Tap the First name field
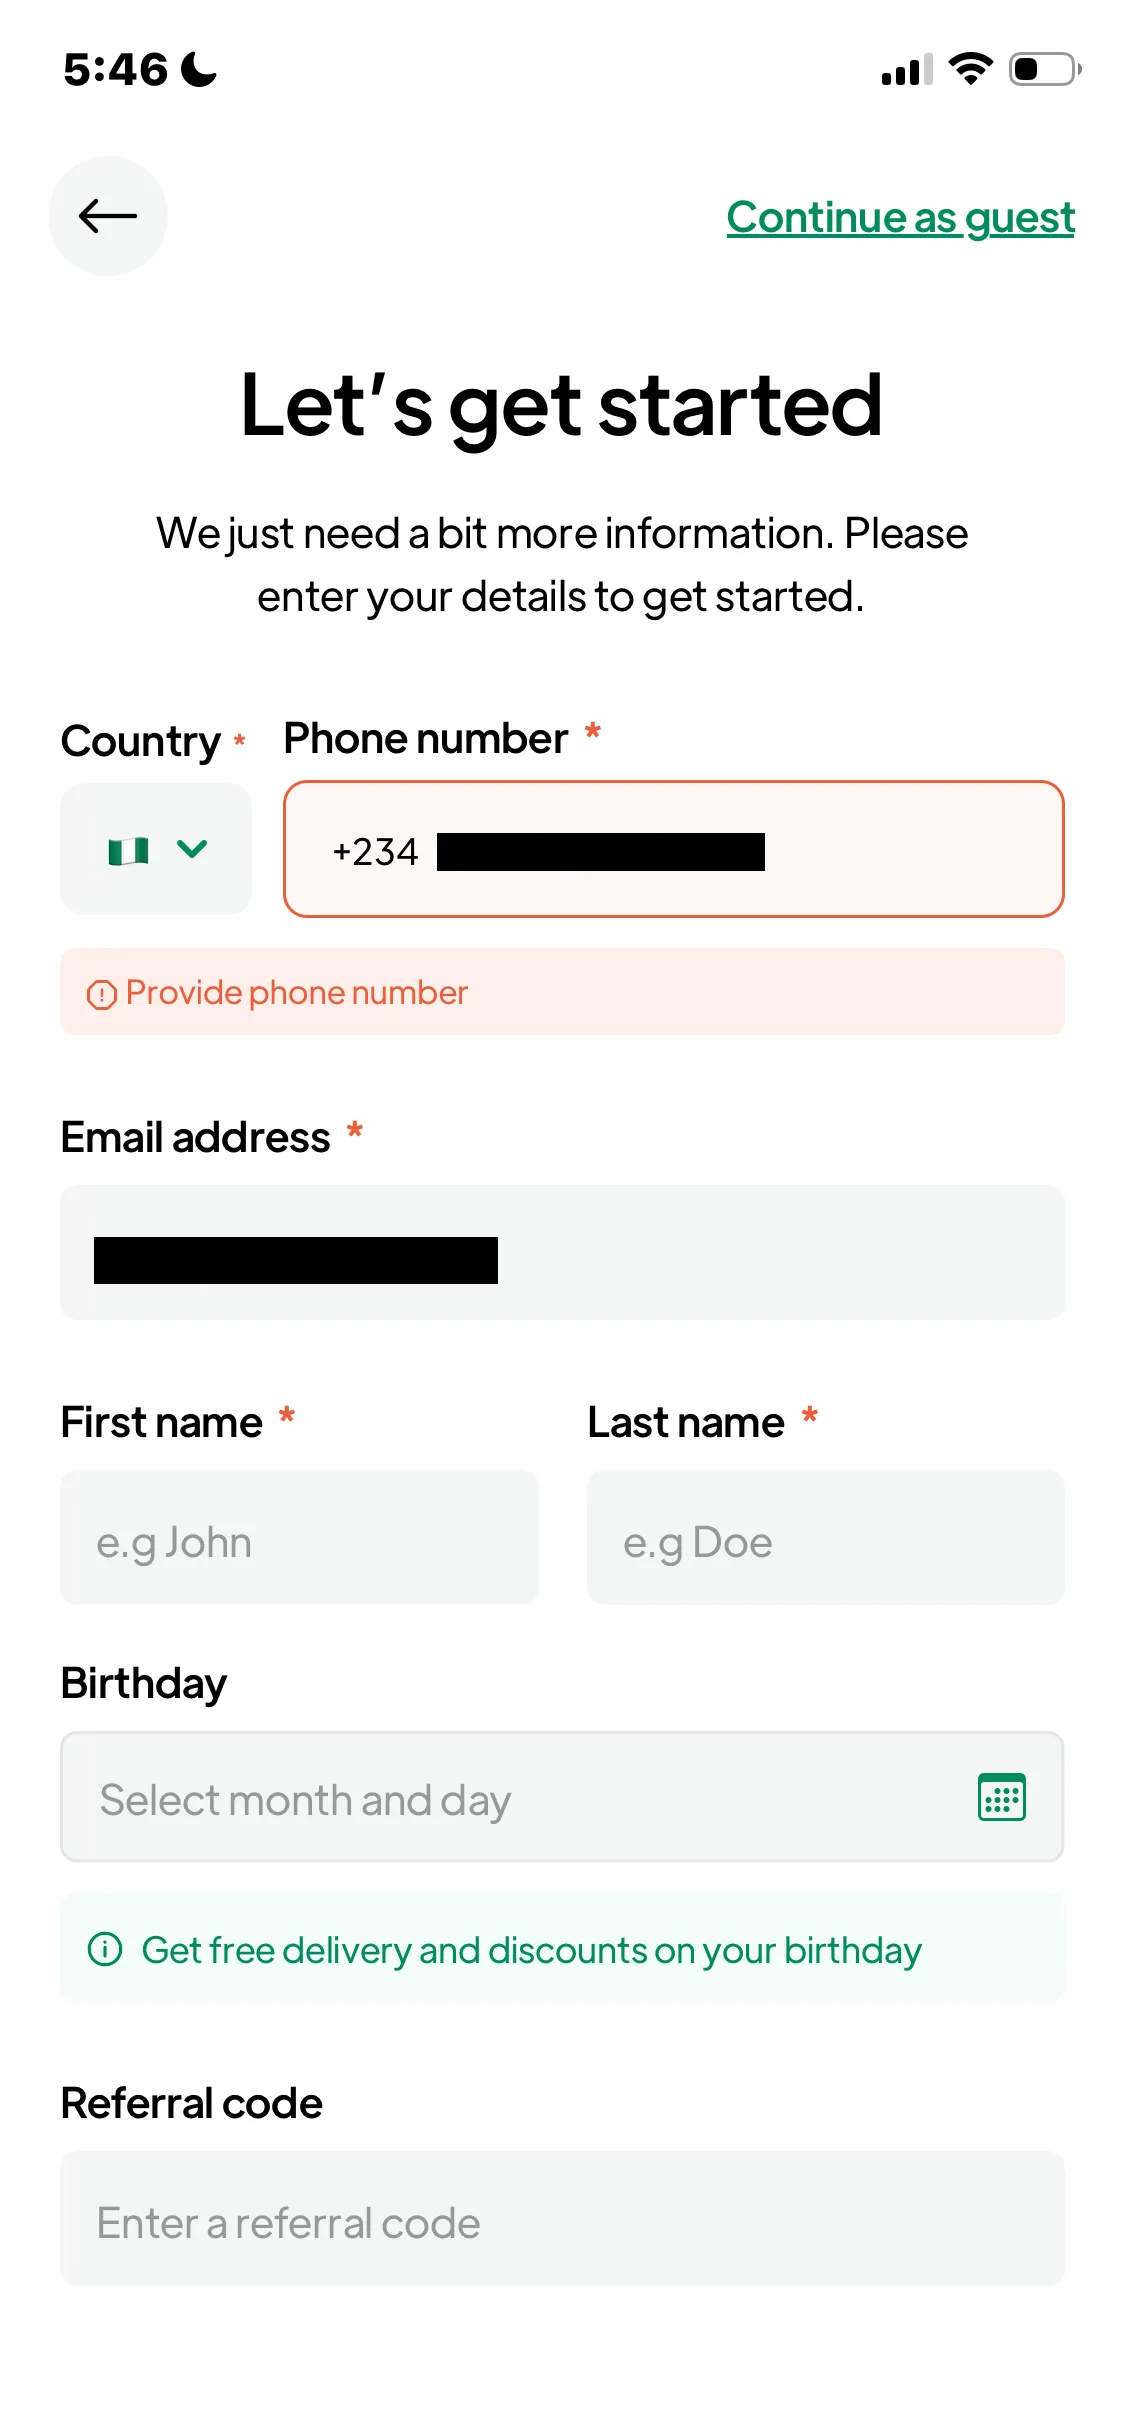Image resolution: width=1125 pixels, height=2436 pixels. point(299,1537)
